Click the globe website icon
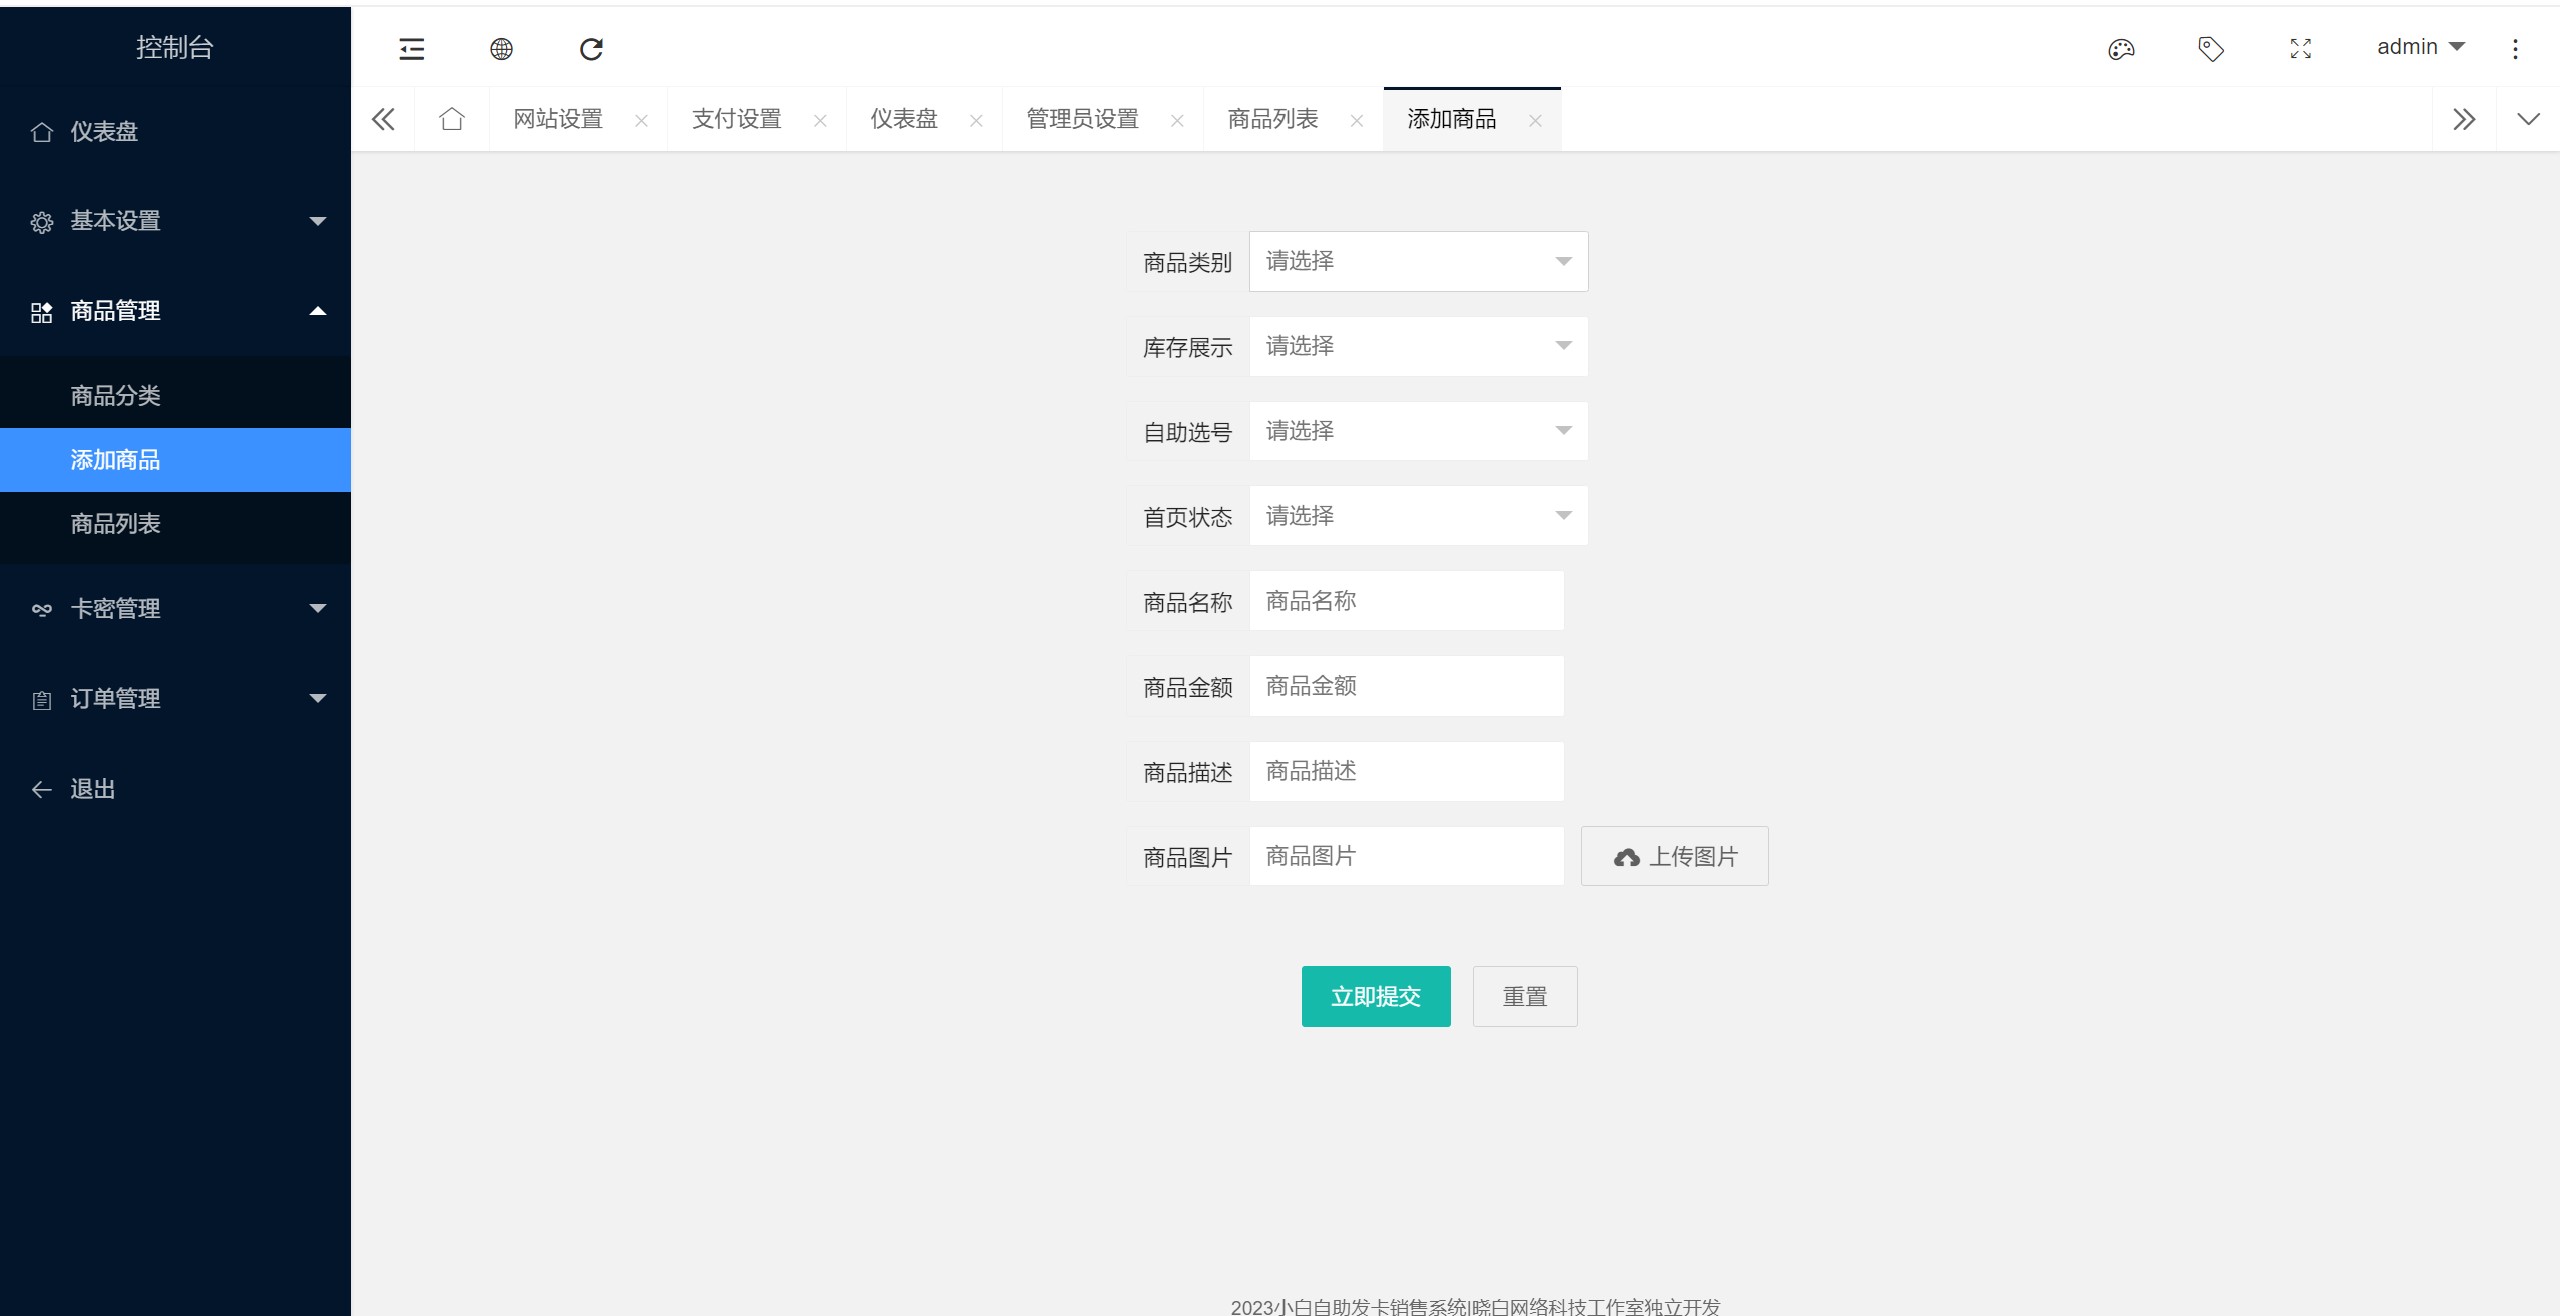The image size is (2560, 1316). coord(501,49)
